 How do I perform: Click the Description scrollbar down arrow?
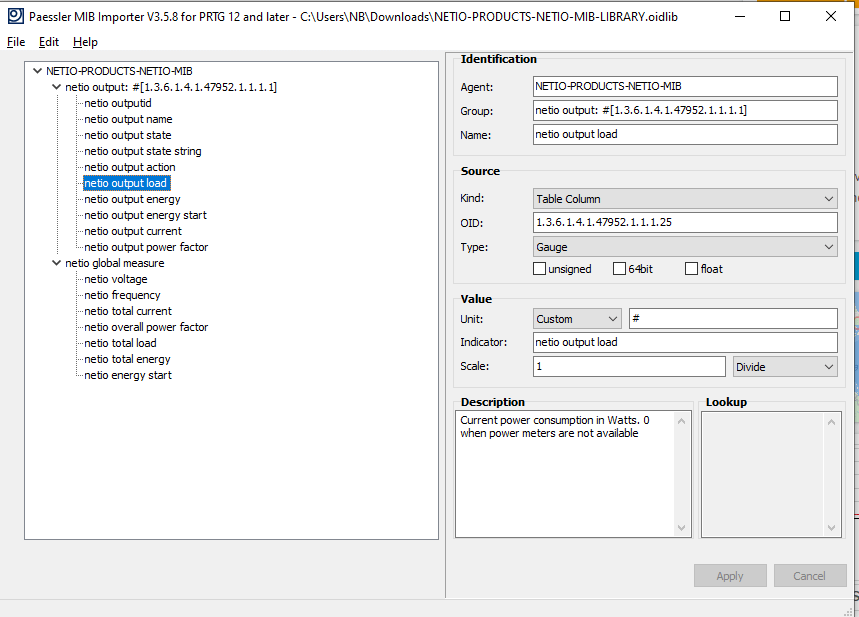click(682, 528)
